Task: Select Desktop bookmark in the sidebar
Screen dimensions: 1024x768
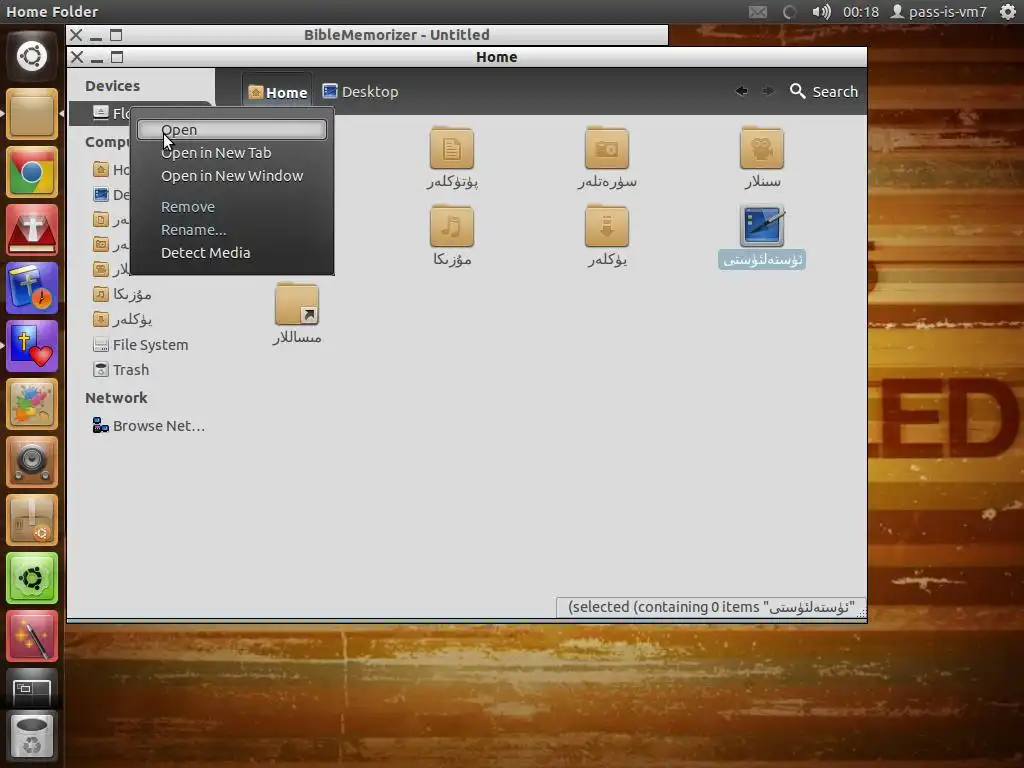Action: click(111, 195)
